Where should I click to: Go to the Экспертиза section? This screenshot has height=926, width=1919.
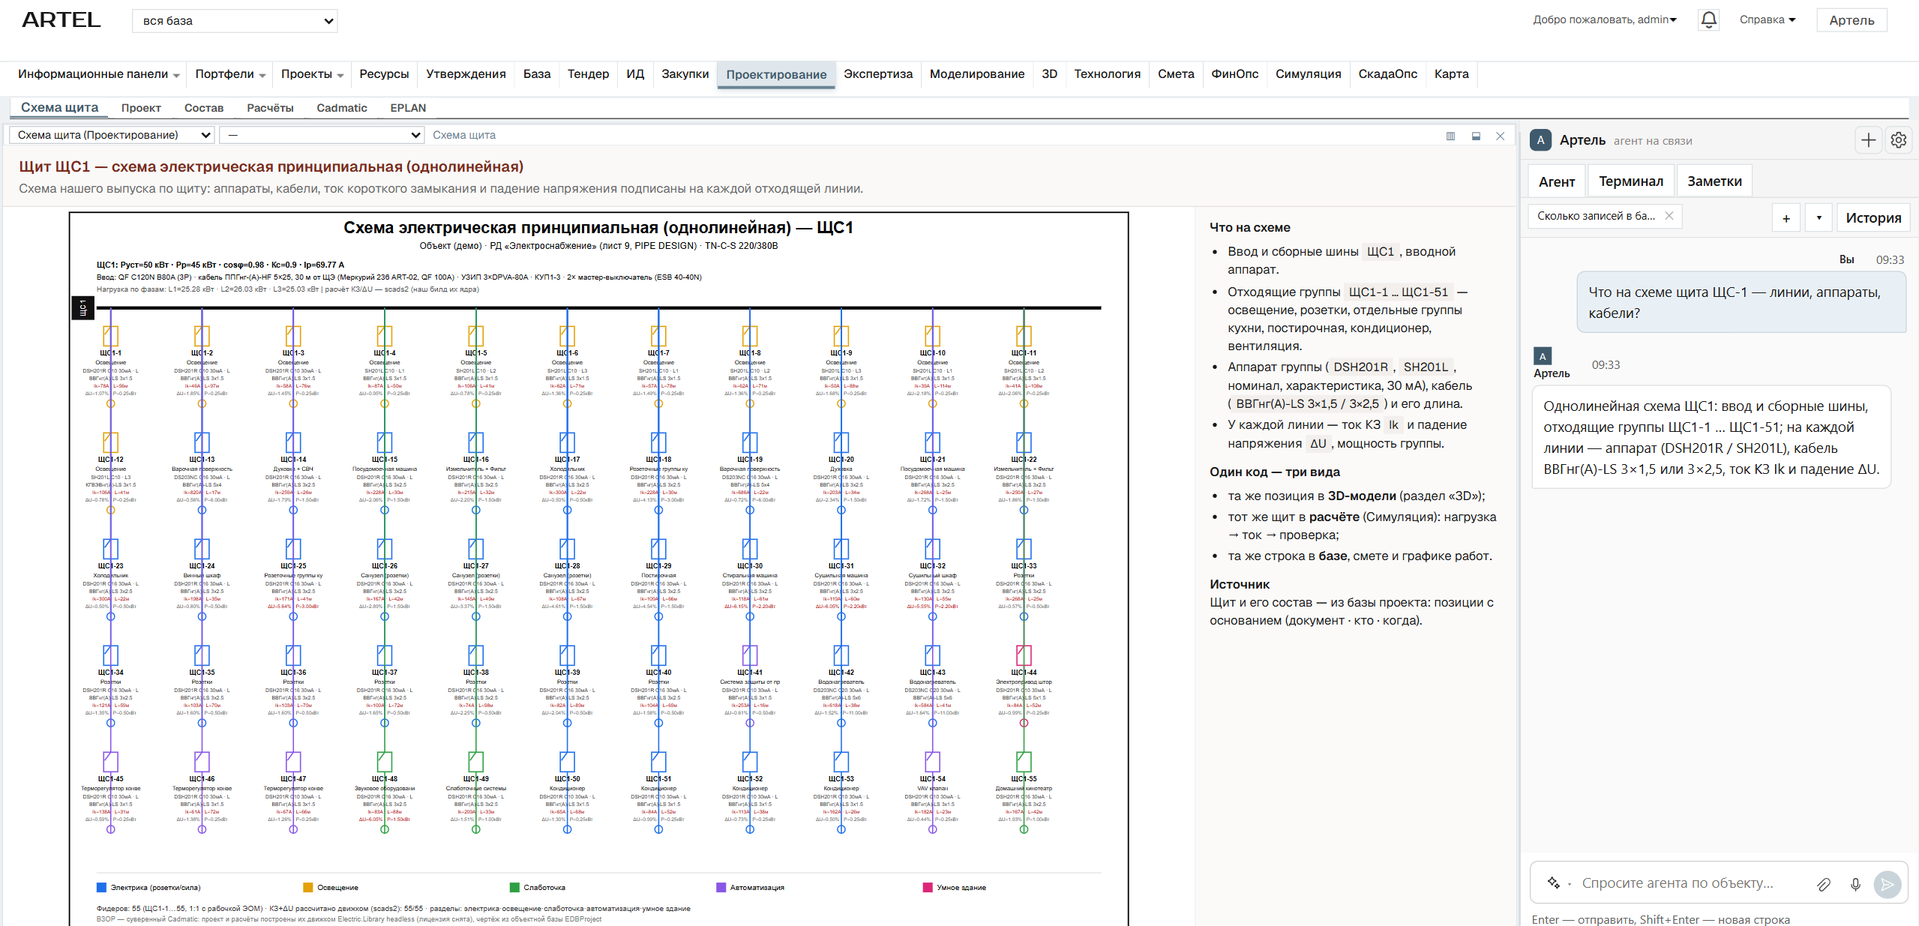coord(878,74)
